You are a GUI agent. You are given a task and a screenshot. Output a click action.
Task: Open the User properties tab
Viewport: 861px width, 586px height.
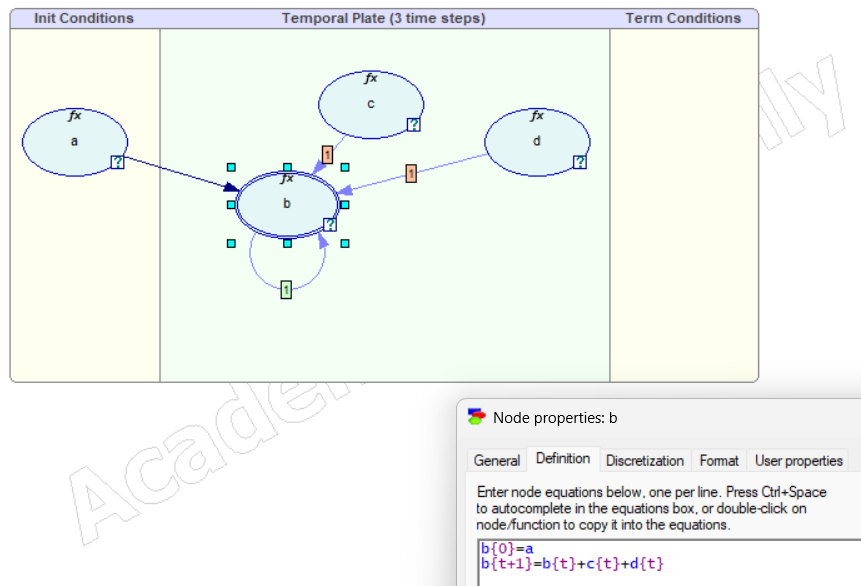(798, 460)
